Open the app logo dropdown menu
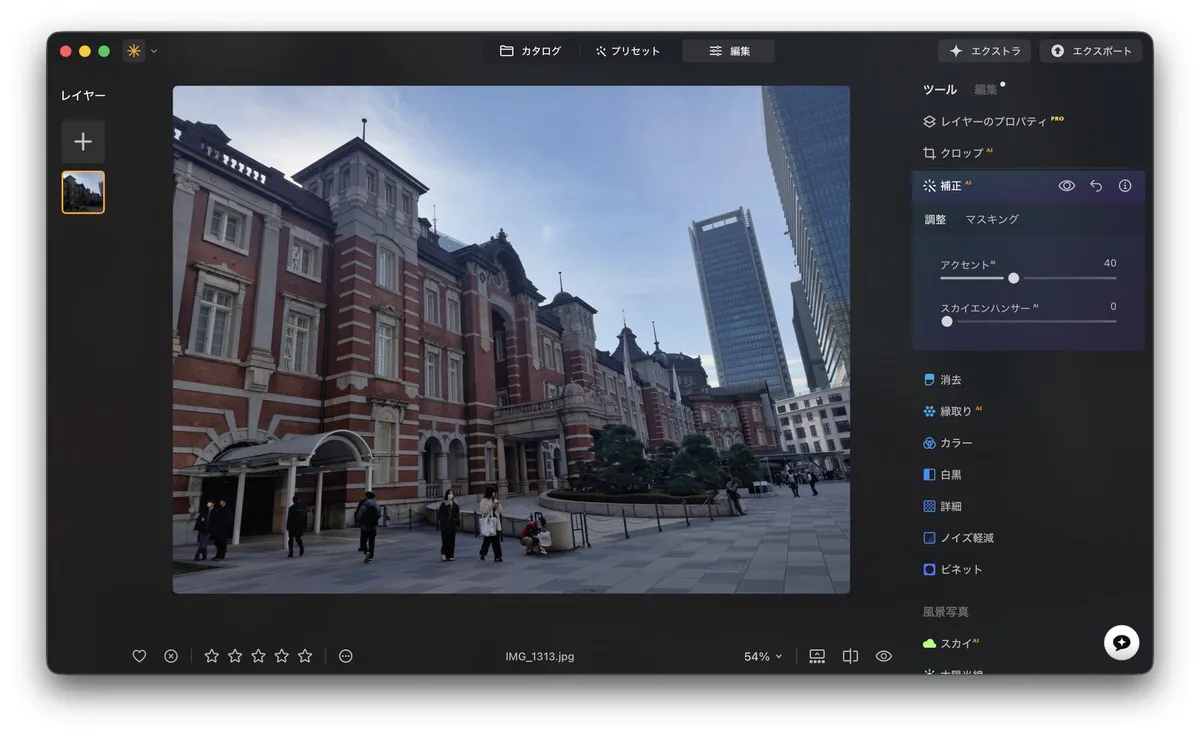 pyautogui.click(x=140, y=51)
